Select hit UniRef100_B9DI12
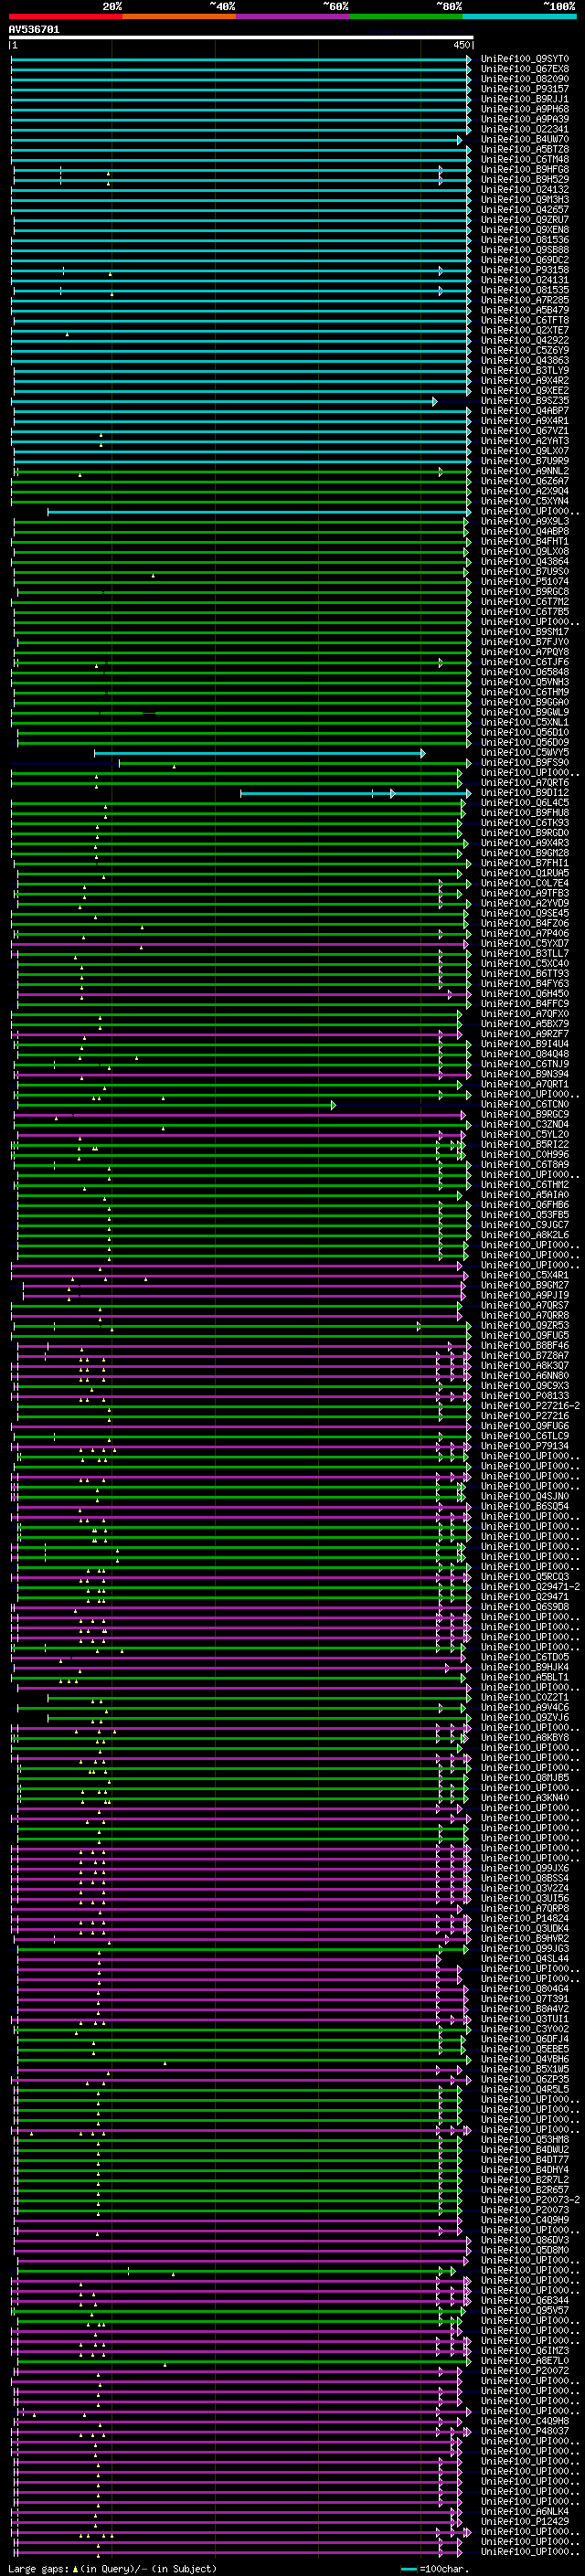The width and height of the screenshot is (585, 2576). point(524,793)
